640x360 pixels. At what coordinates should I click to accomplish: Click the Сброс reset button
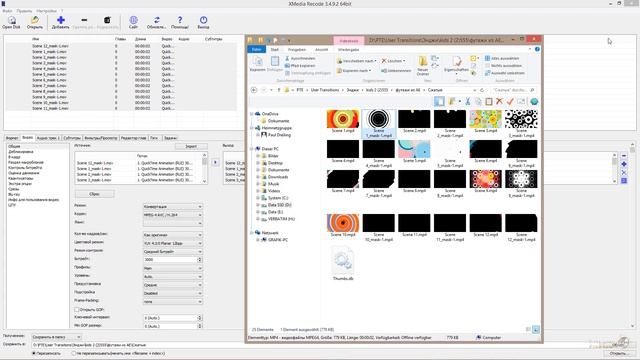[x=94, y=194]
